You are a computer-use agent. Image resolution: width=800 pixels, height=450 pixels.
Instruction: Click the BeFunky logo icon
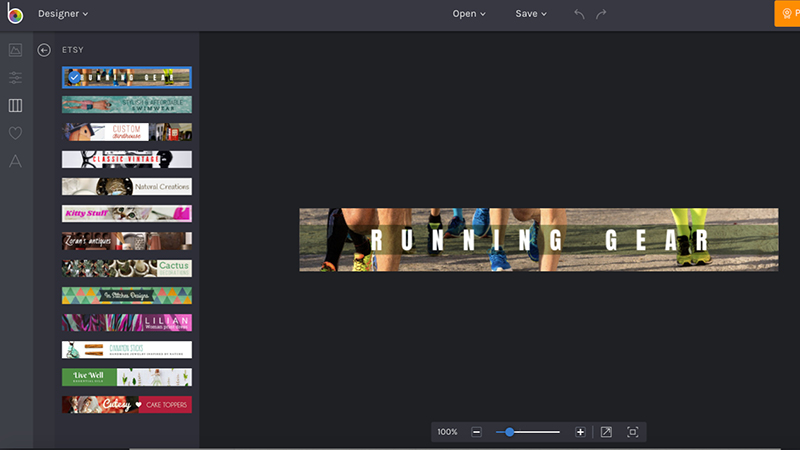tap(15, 13)
